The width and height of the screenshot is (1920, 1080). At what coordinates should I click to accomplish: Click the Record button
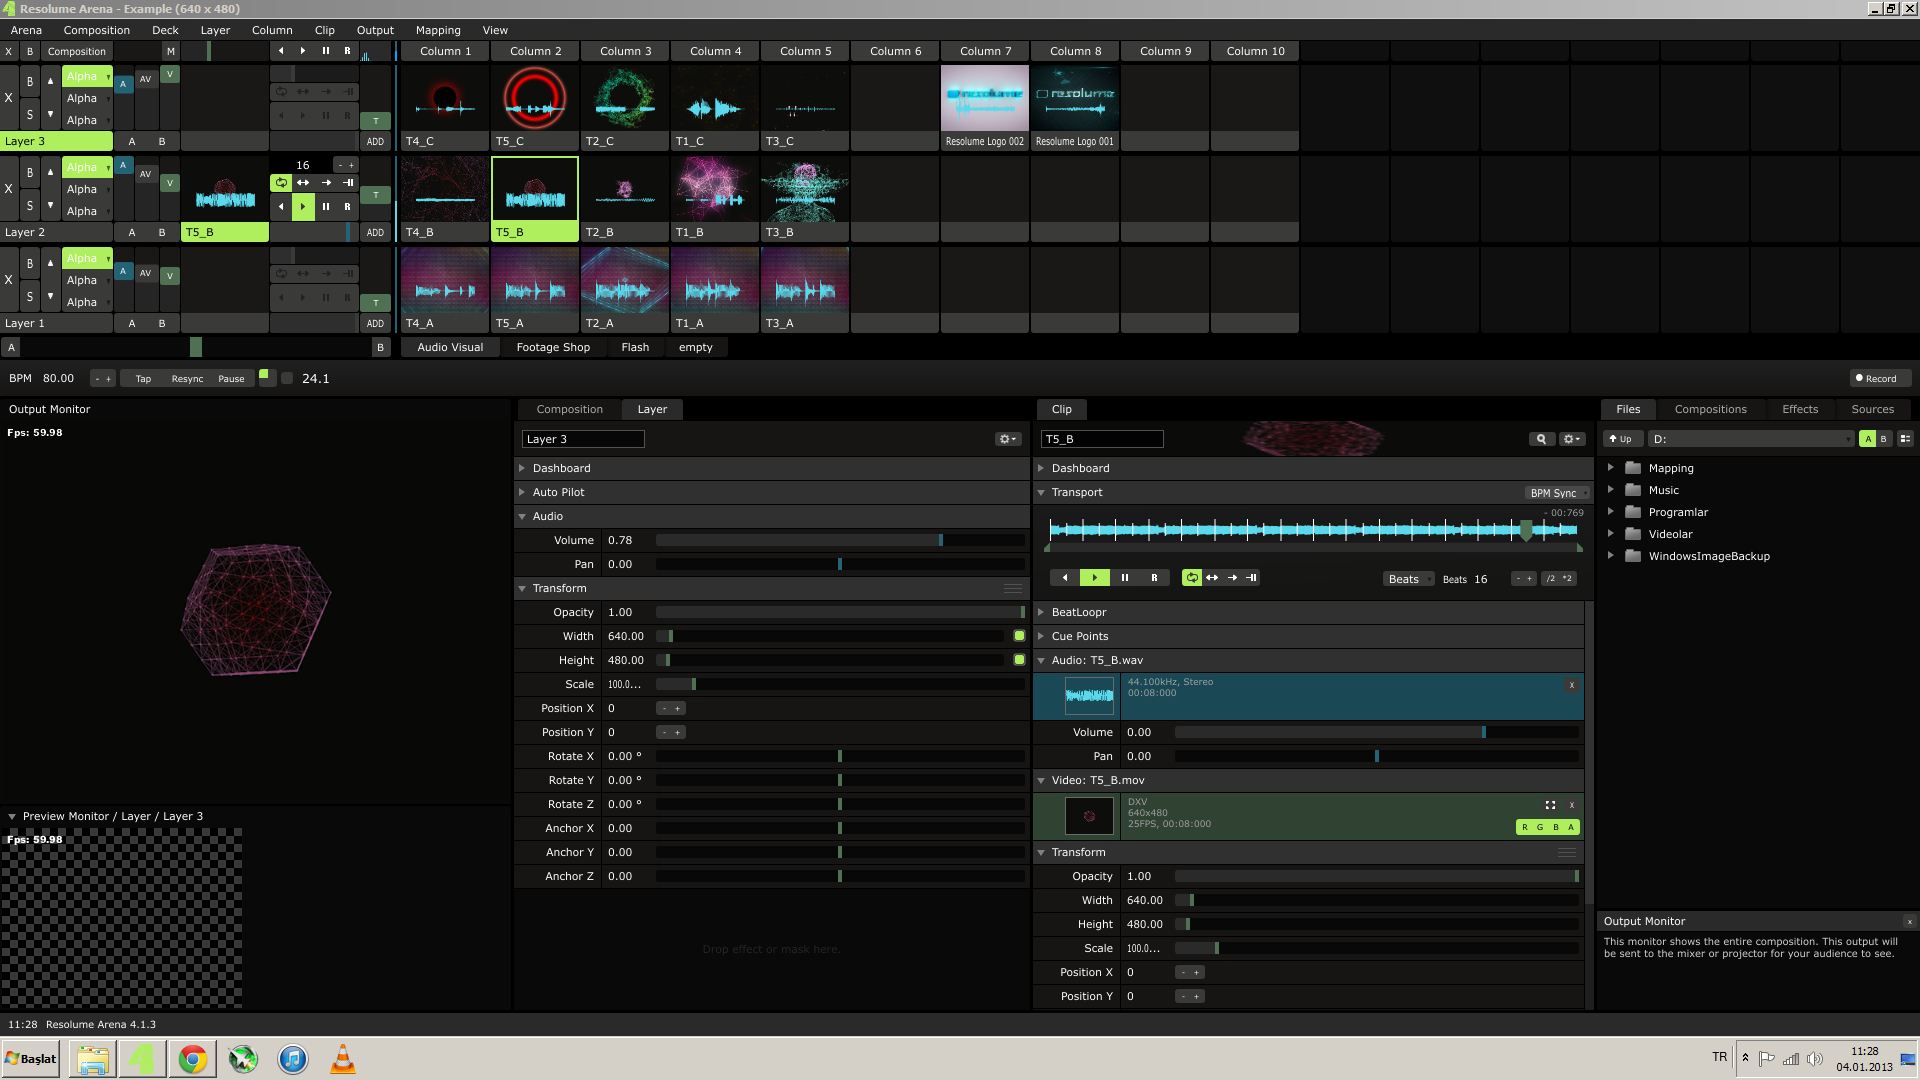tap(1876, 378)
